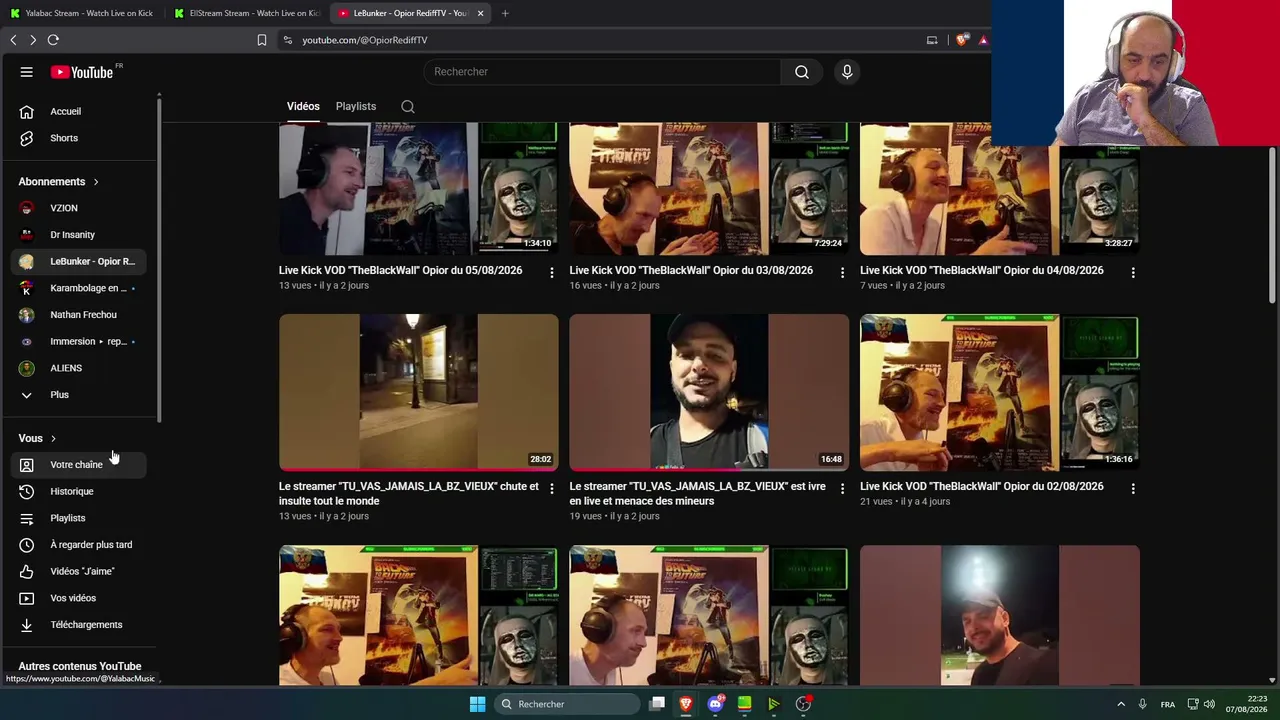
Task: Expand the Abonnements section
Action: [x=59, y=182]
